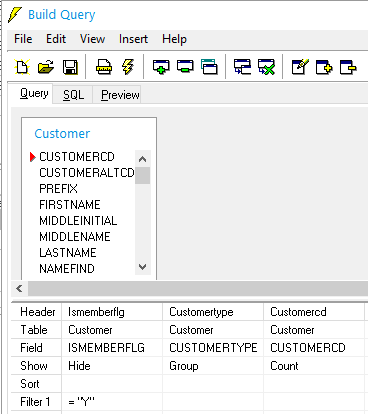Click the Count show cell
The height and width of the screenshot is (414, 368).
(x=314, y=366)
